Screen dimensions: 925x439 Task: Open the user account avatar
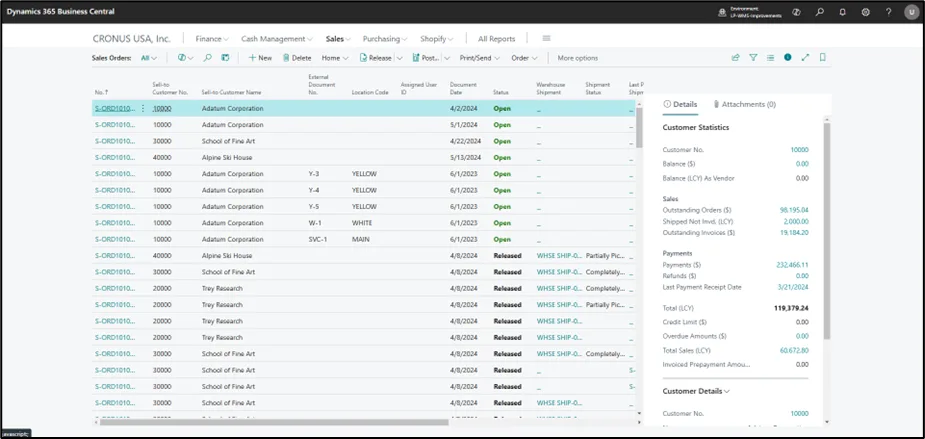click(911, 12)
